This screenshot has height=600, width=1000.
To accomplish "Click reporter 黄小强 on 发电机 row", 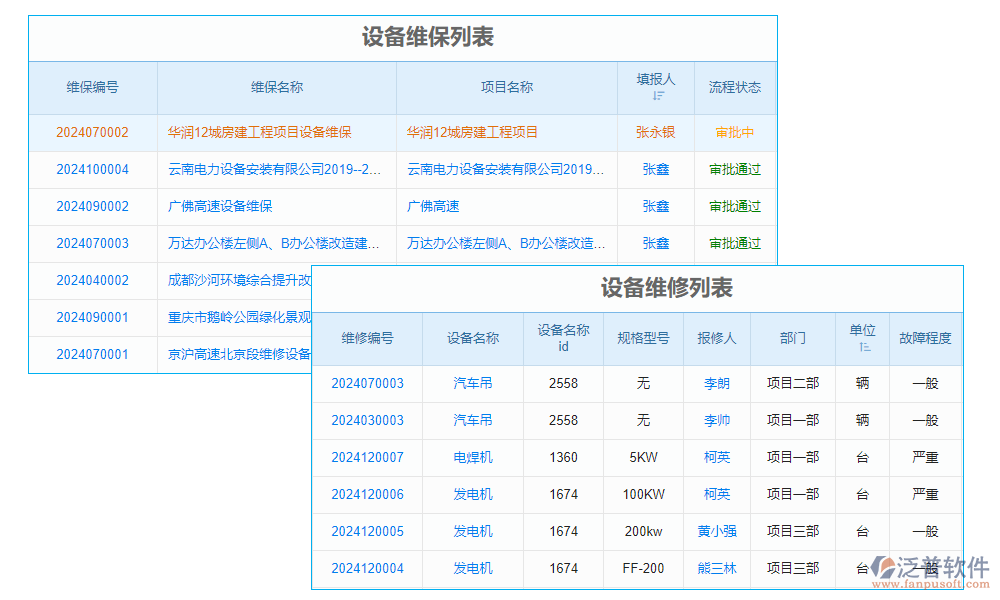I will (x=717, y=531).
